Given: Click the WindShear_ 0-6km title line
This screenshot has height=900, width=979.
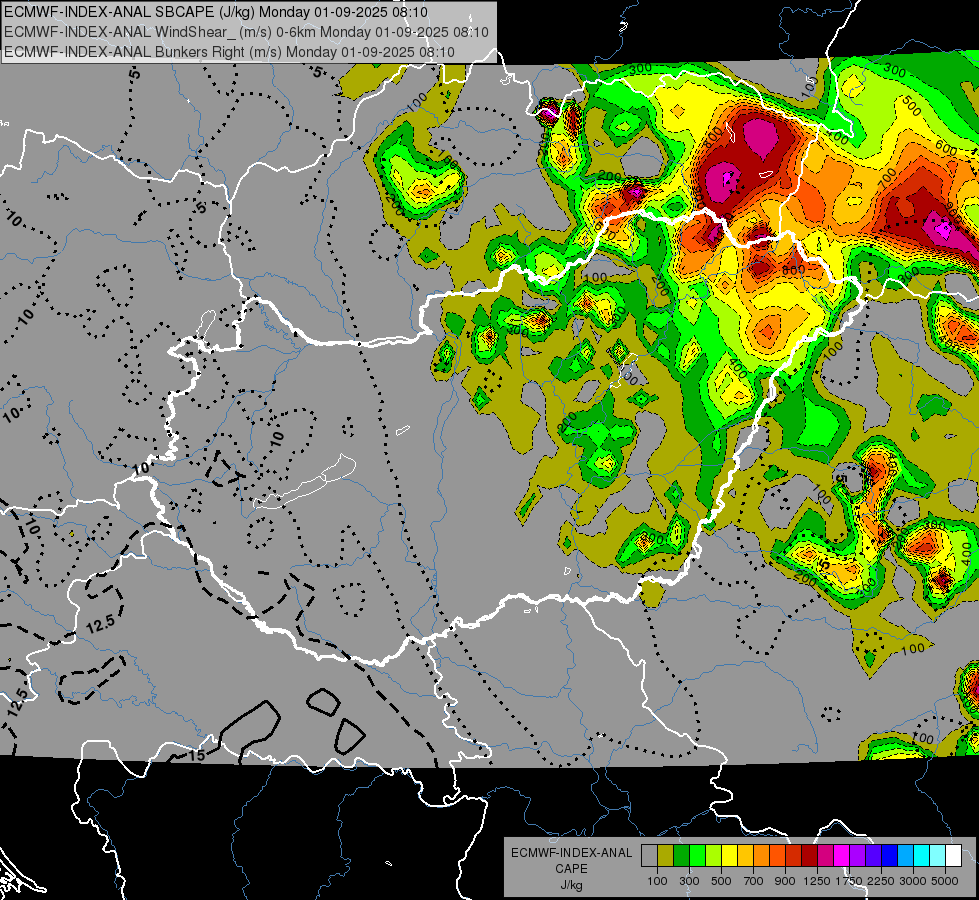Looking at the screenshot, I should (247, 32).
